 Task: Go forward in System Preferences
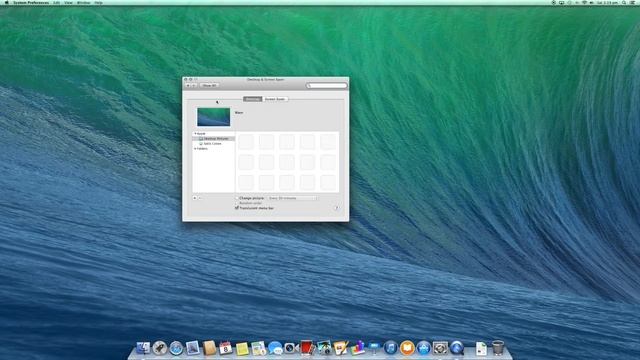194,85
